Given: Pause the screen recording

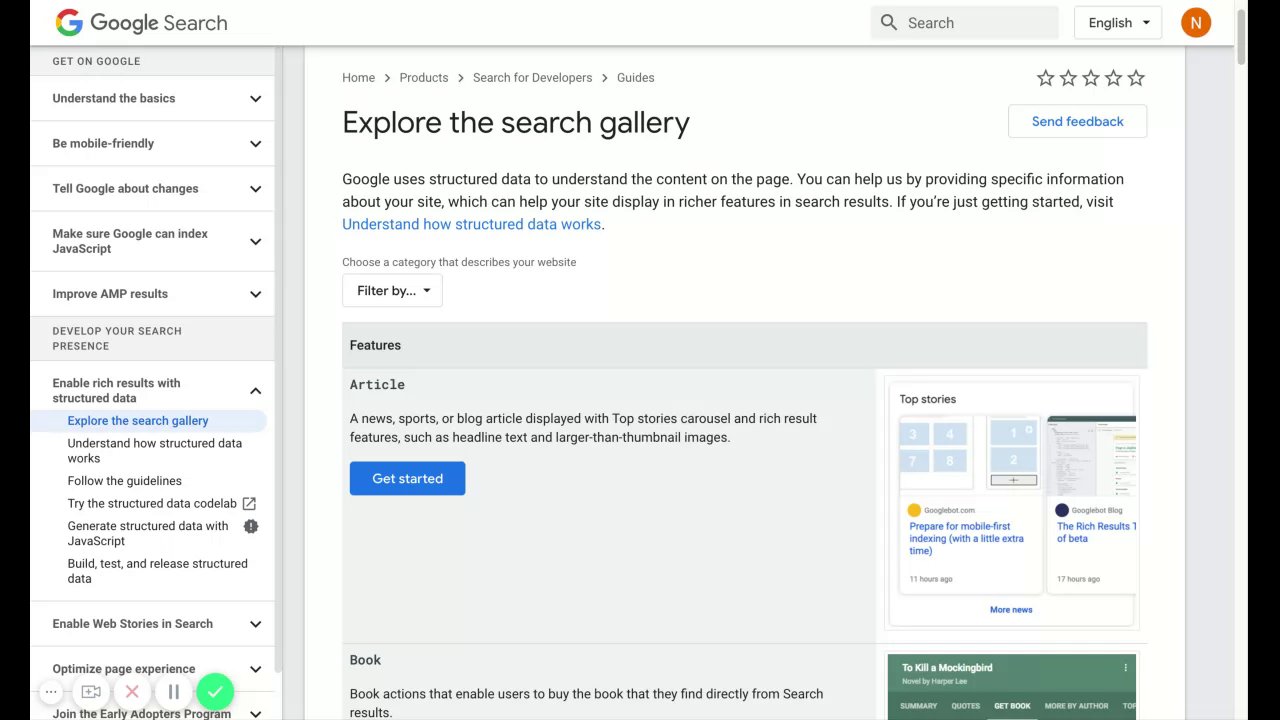Looking at the screenshot, I should pos(173,691).
